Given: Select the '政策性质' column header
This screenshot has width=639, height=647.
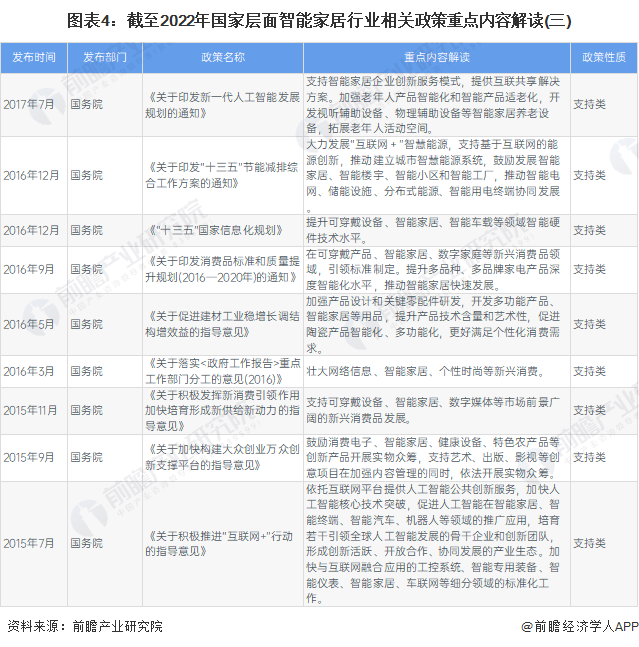Looking at the screenshot, I should [604, 57].
